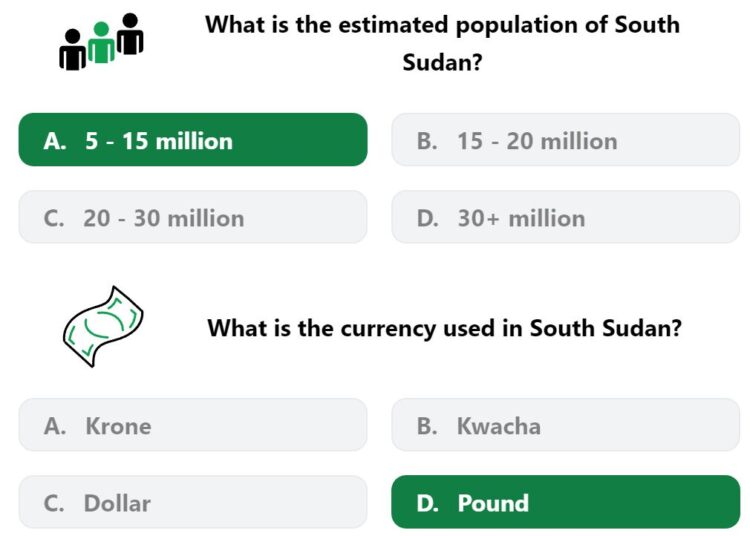The width and height of the screenshot is (750, 536).
Task: Select answer A. 5 - 15 million
Action: coord(193,140)
